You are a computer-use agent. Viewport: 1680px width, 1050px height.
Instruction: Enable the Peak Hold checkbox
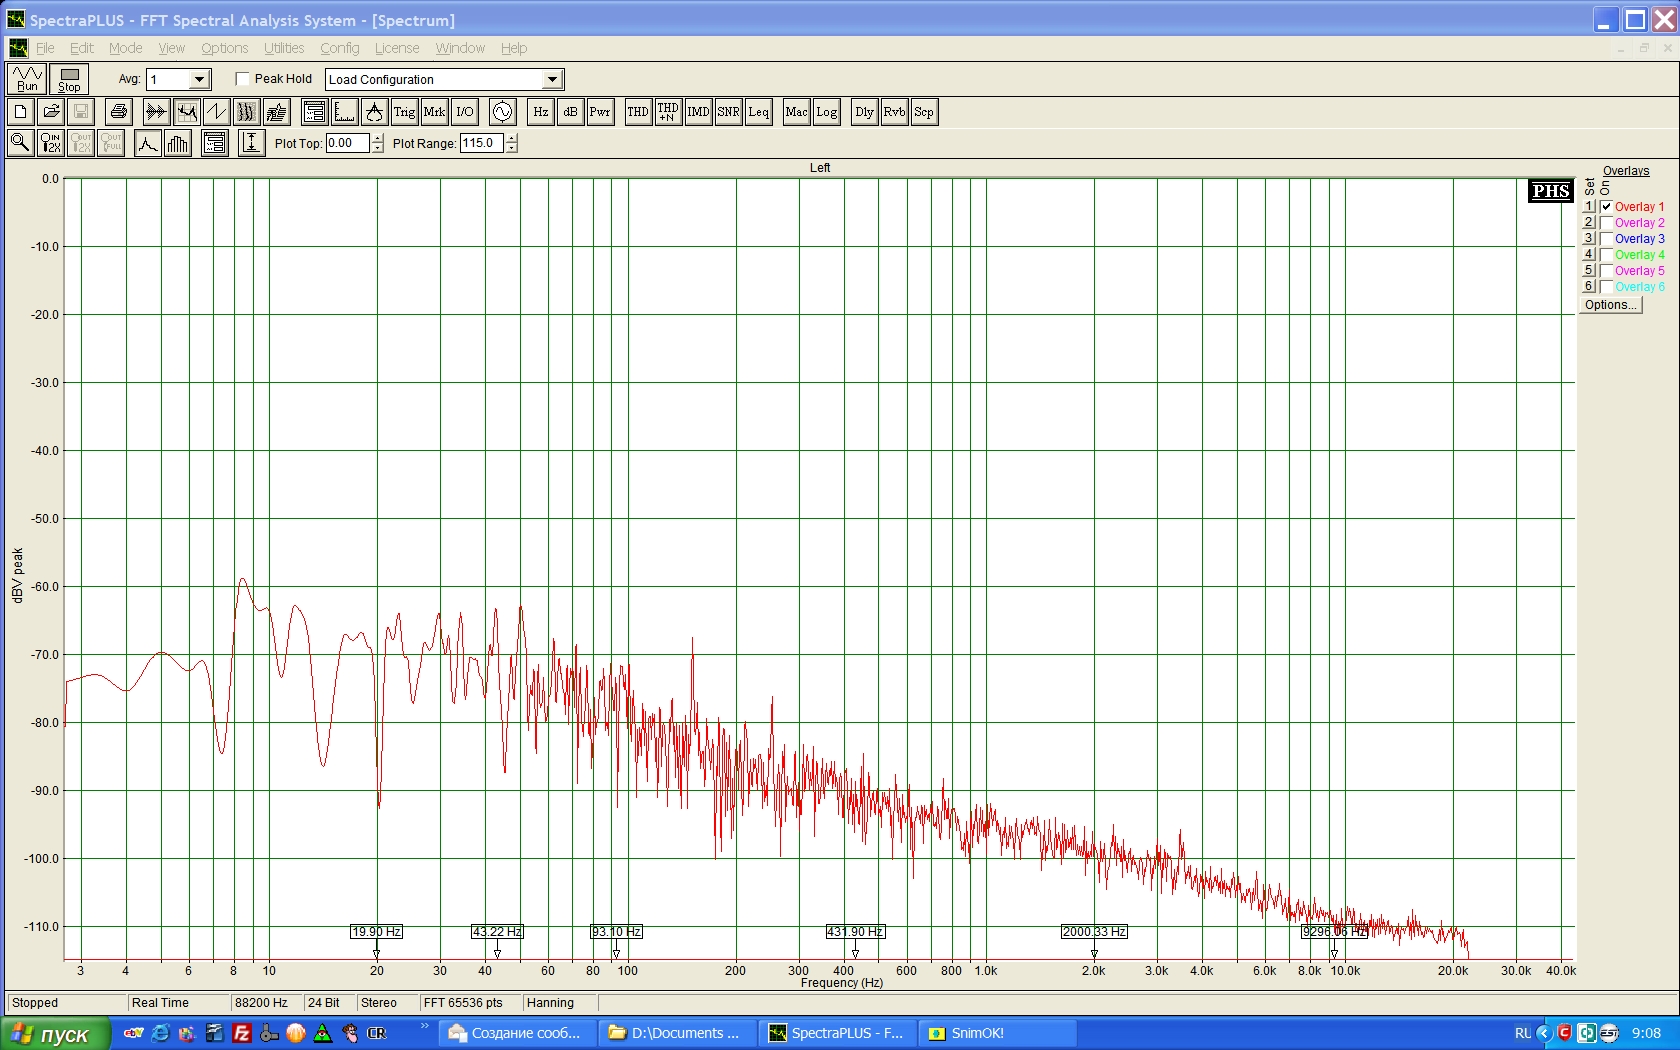[242, 79]
